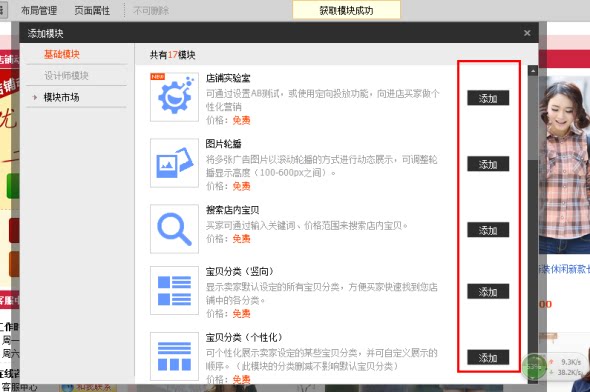Screen dimensions: 590x392
Task: Click the 宝贝分类（个性化）title text
Action: click(244, 337)
